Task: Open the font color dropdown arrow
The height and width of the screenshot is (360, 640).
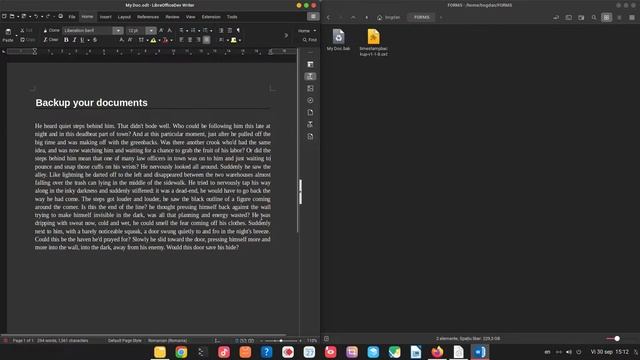Action: pos(171,40)
